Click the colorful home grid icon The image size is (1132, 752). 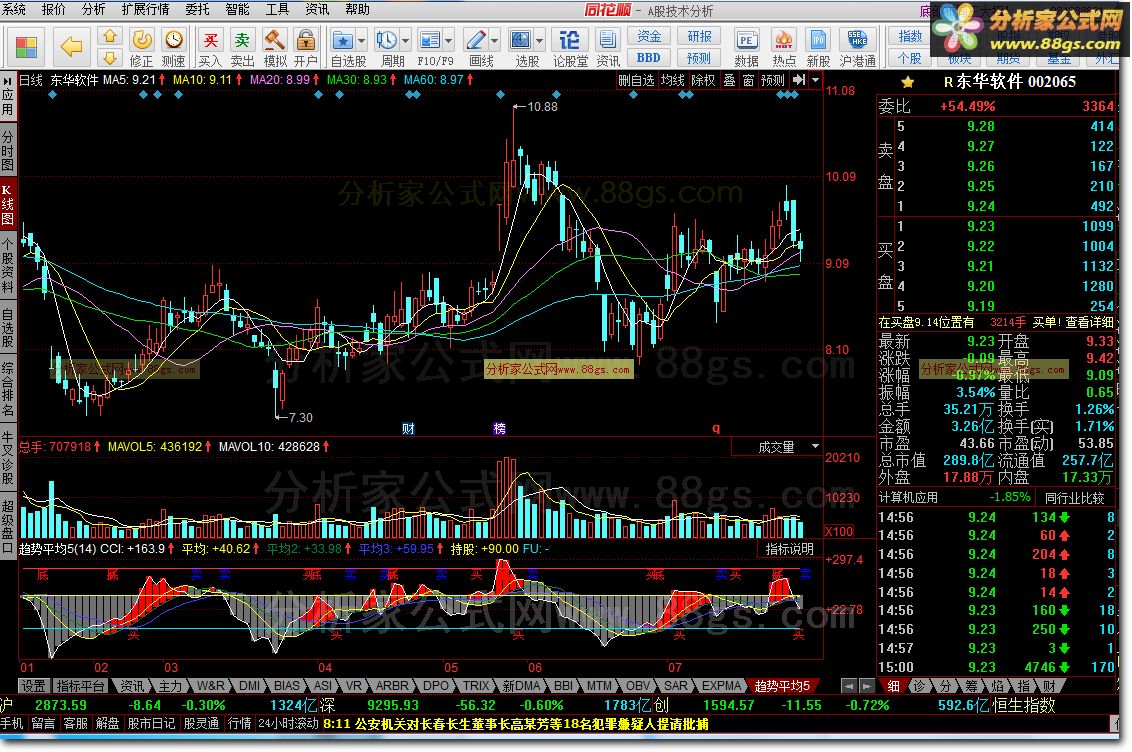tap(26, 47)
